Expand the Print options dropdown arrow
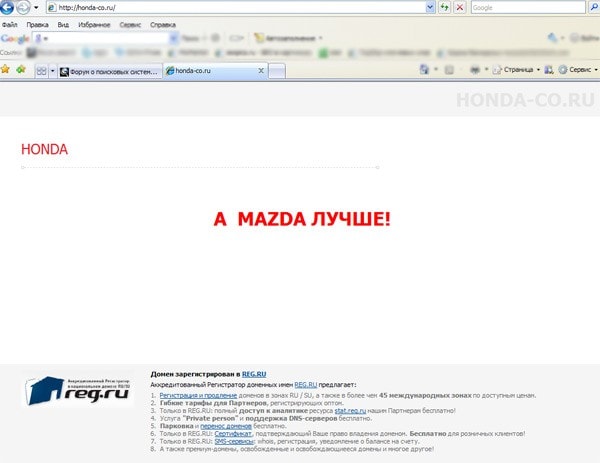This screenshot has height=463, width=600. click(486, 70)
